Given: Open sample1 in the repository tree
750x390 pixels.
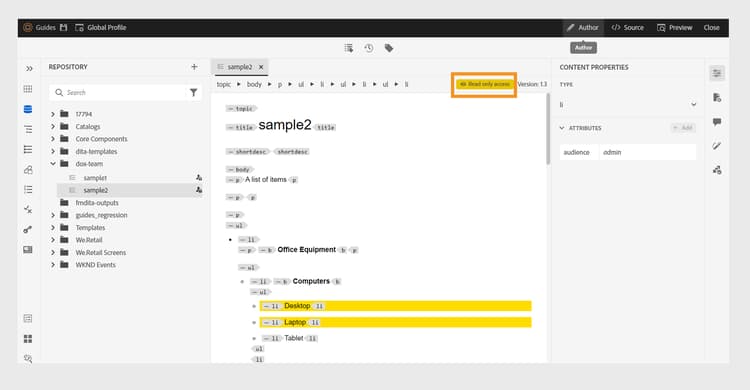Looking at the screenshot, I should point(95,178).
